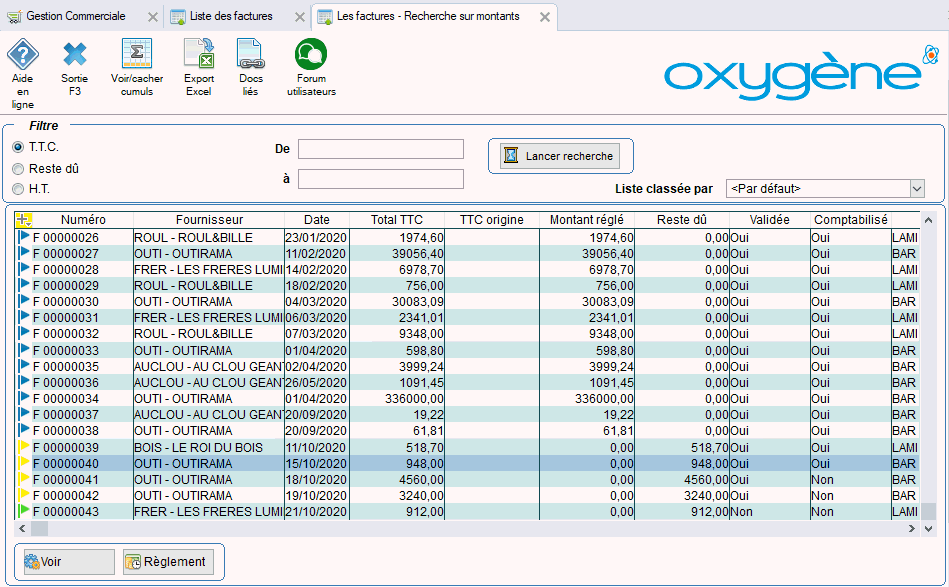949x587 pixels.
Task: Click the Lancer recherche button
Action: tap(560, 156)
